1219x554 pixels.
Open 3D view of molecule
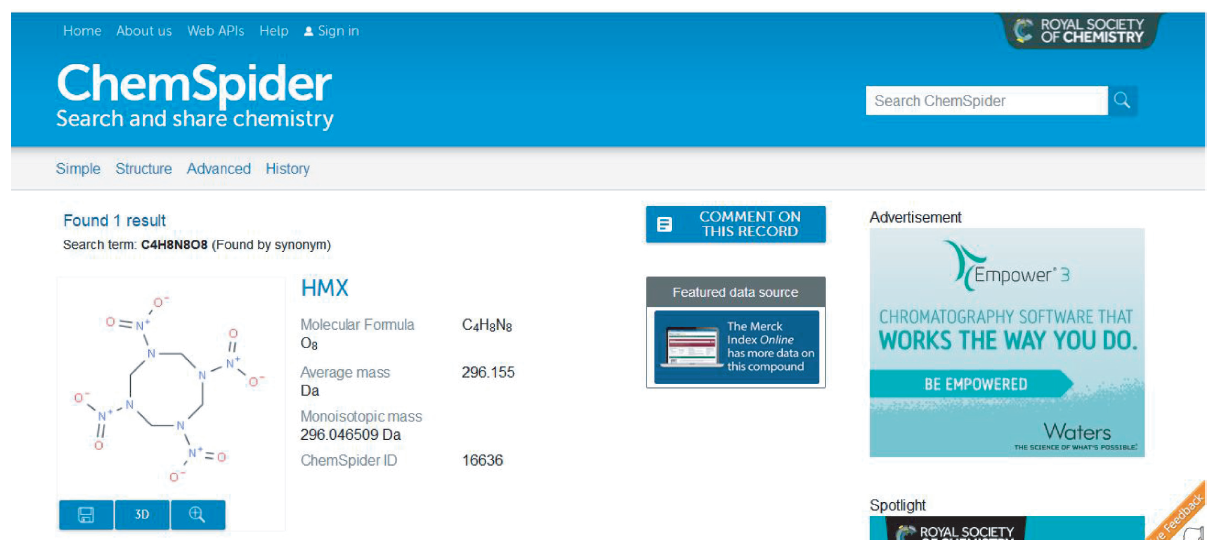[142, 514]
